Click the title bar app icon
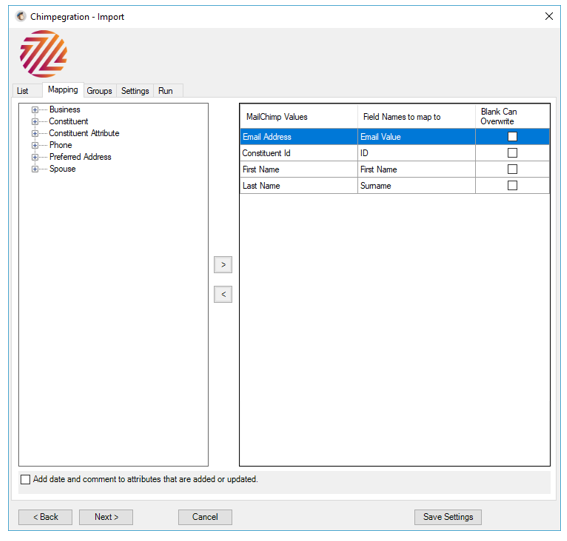 (21, 16)
